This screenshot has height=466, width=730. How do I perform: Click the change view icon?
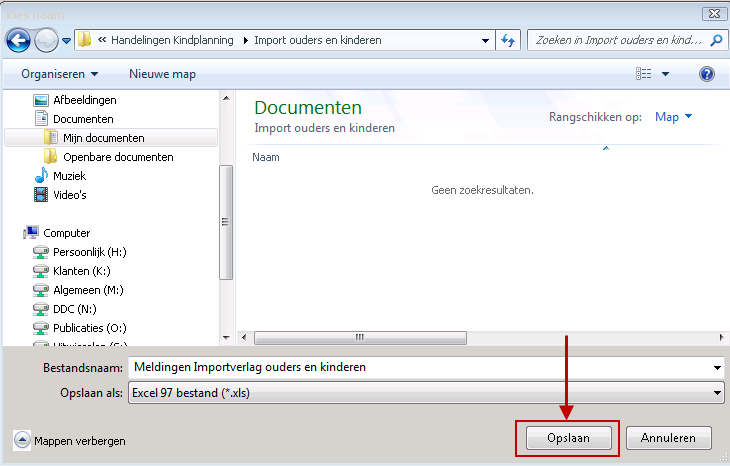point(645,74)
